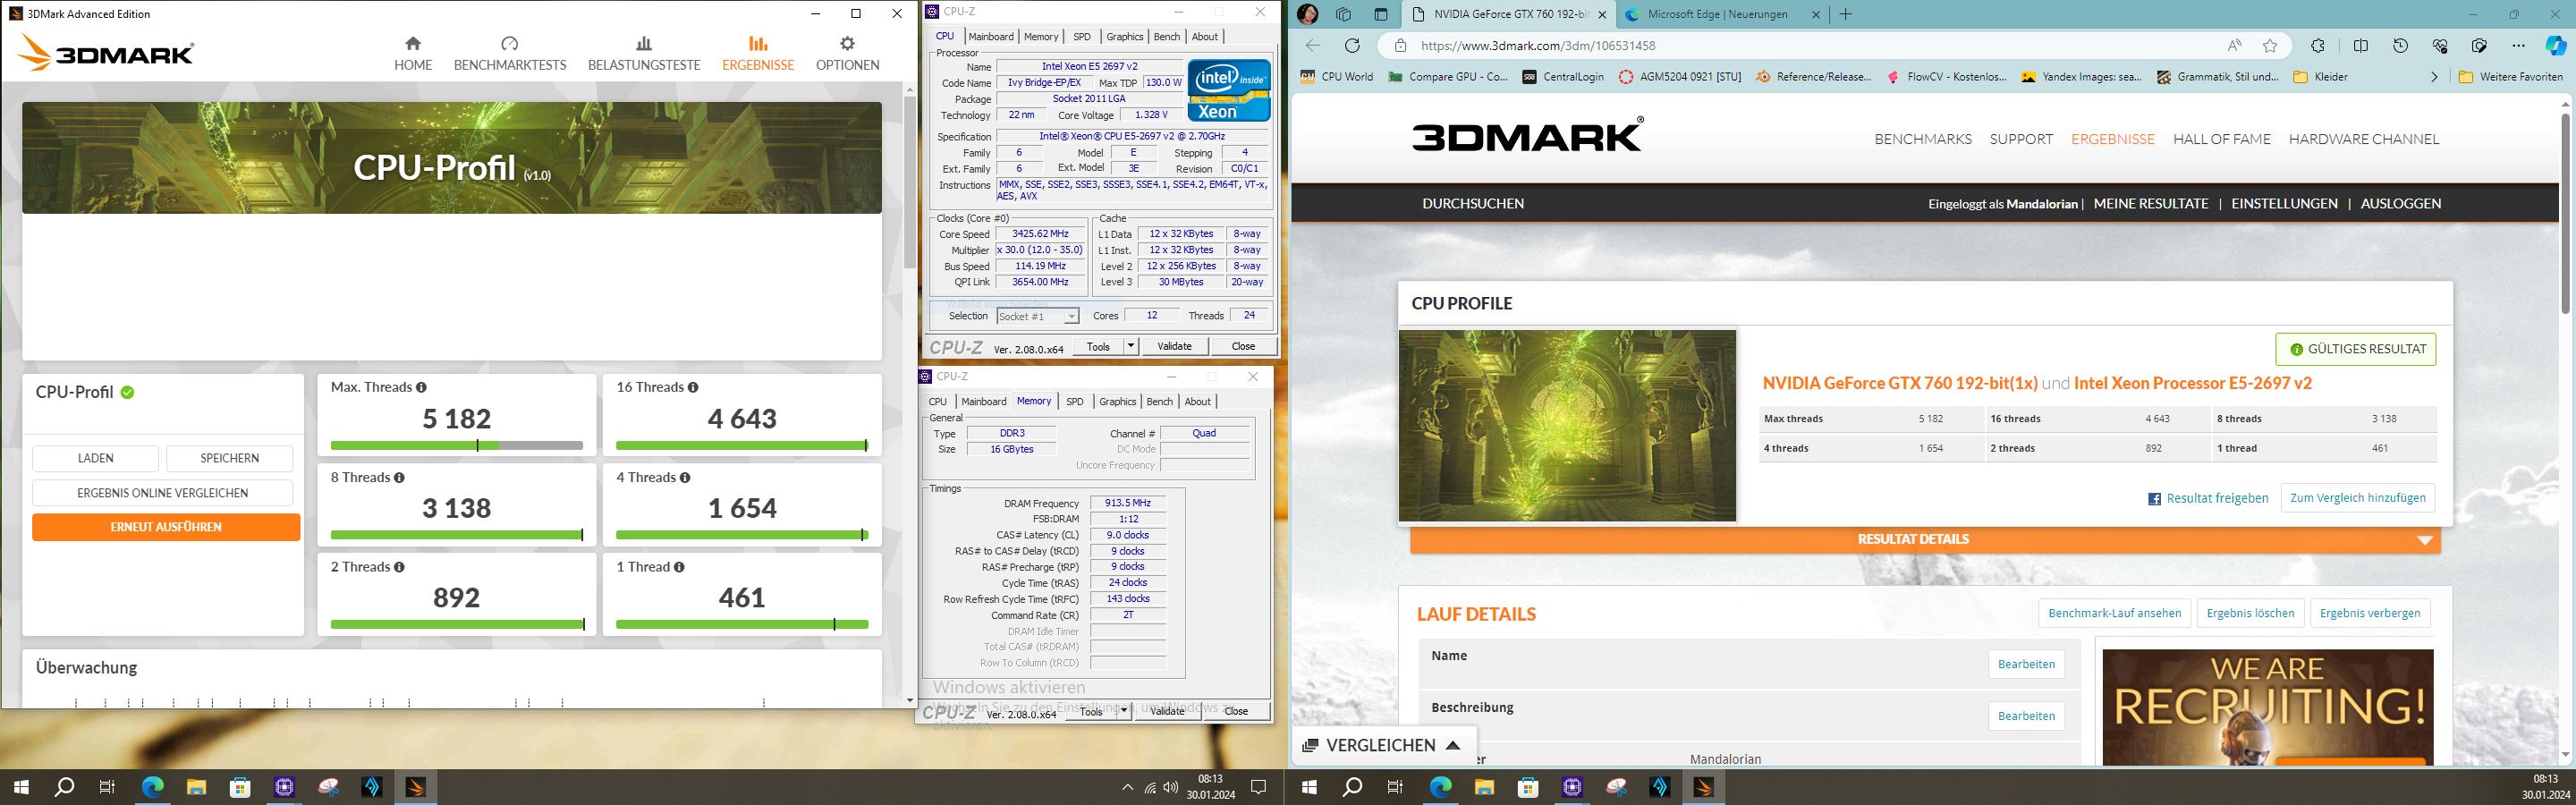Click the 4 Threads info icon
Image resolution: width=2576 pixels, height=805 pixels.
(x=685, y=478)
